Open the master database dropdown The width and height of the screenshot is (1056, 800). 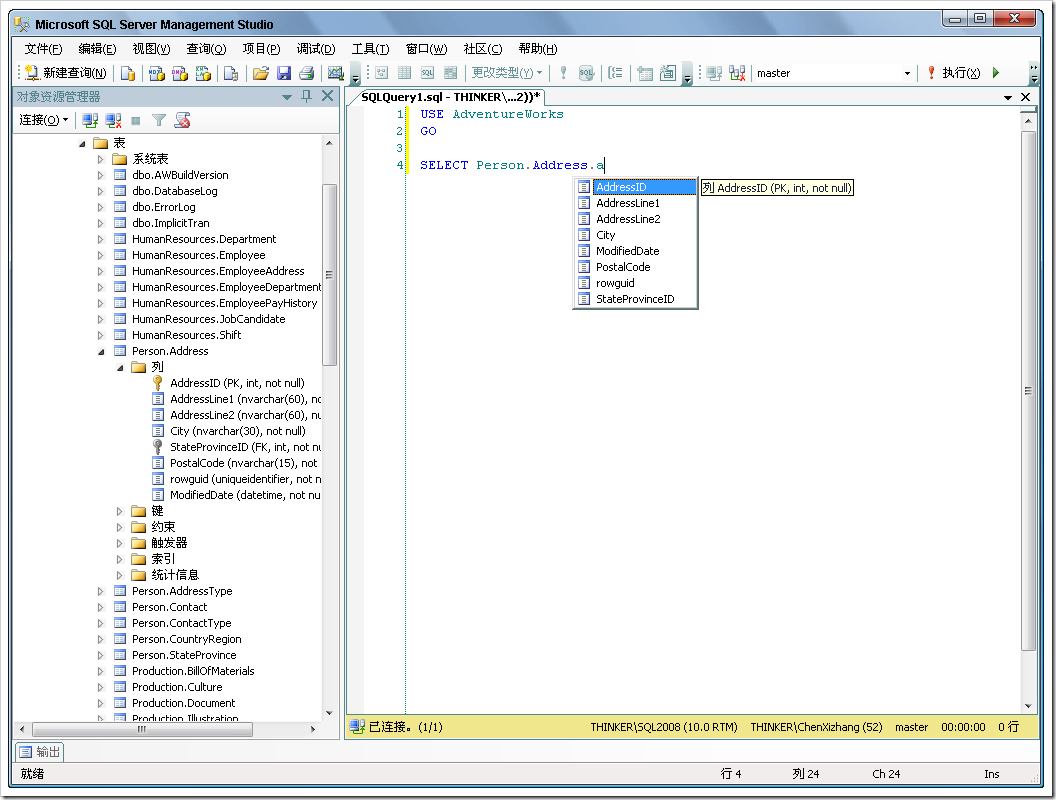(907, 73)
